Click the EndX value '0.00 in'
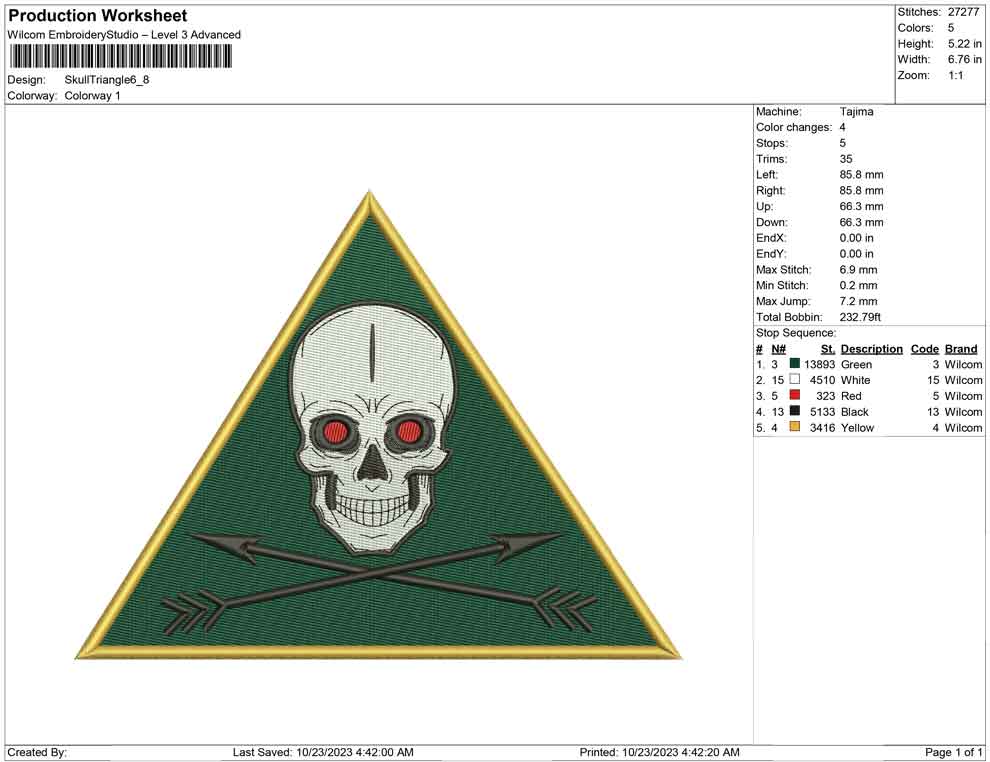The height and width of the screenshot is (762, 990). point(856,238)
